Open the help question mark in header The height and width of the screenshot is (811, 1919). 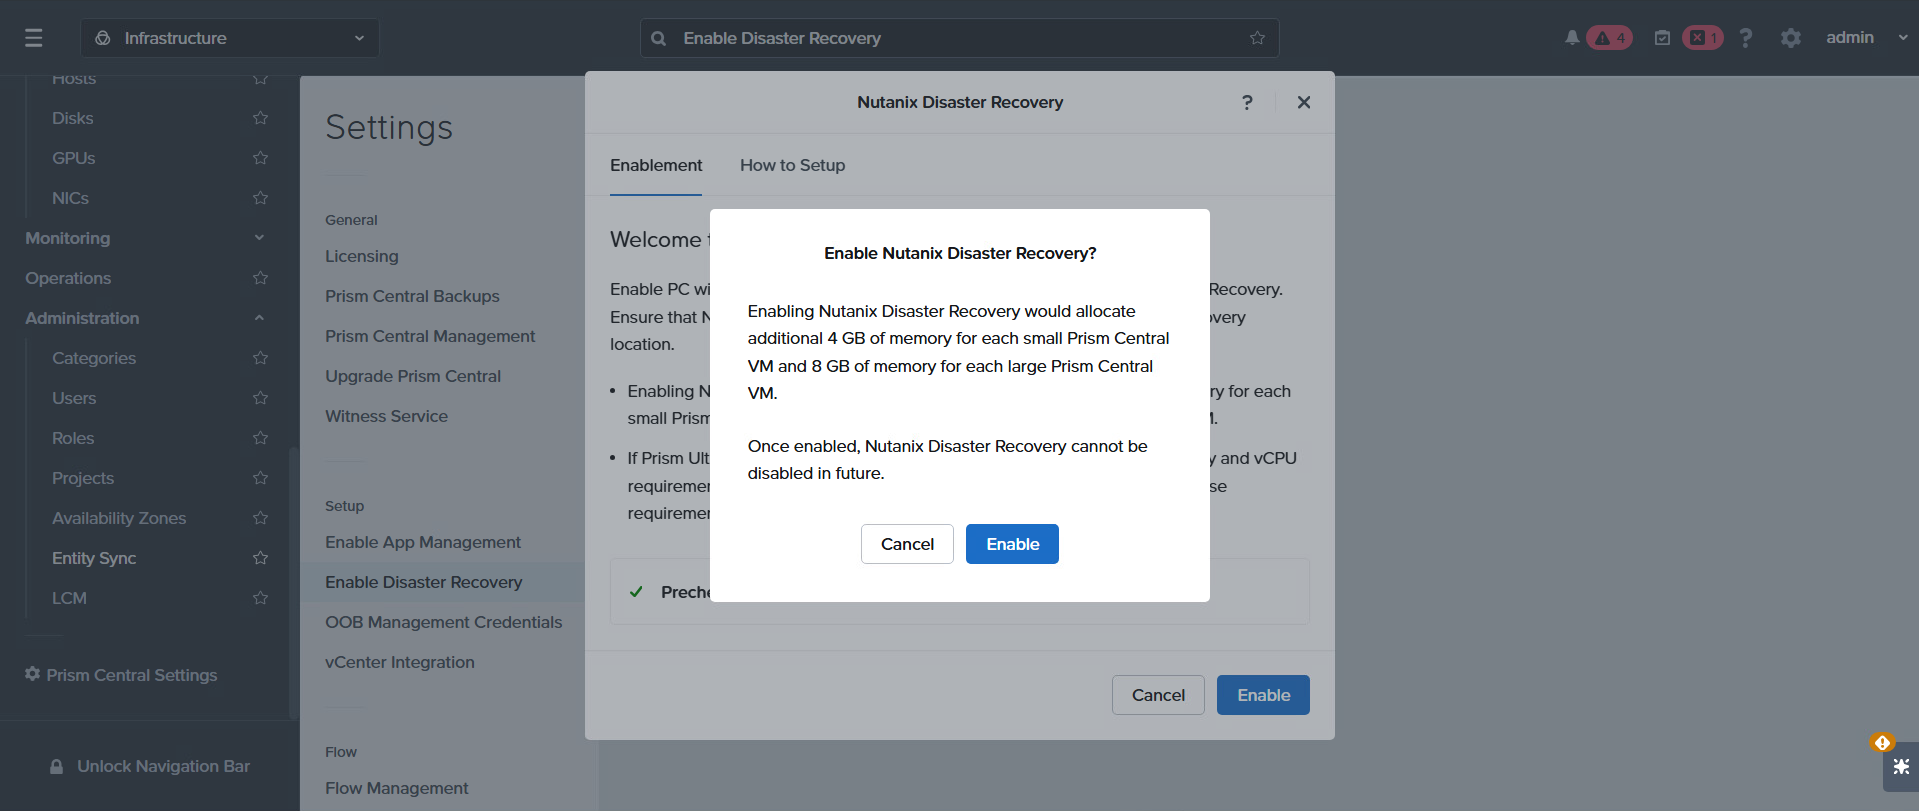coord(1746,38)
